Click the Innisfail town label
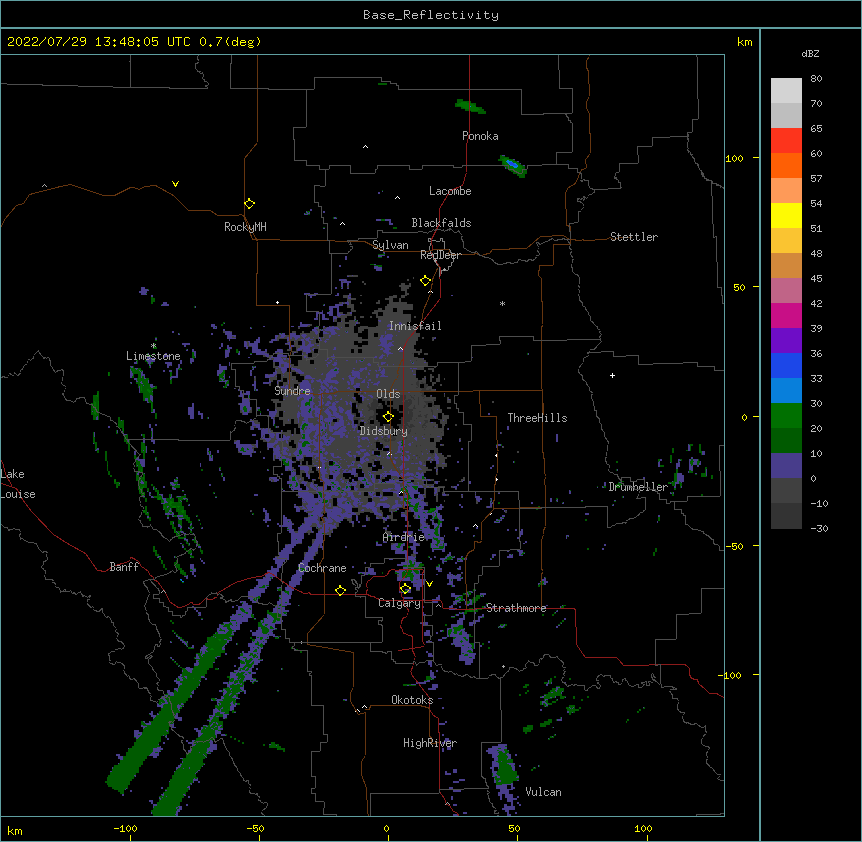Viewport: 862px width, 842px height. [415, 326]
